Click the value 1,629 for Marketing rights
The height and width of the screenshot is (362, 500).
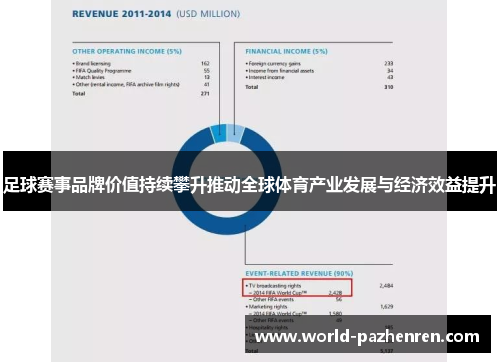[386, 306]
